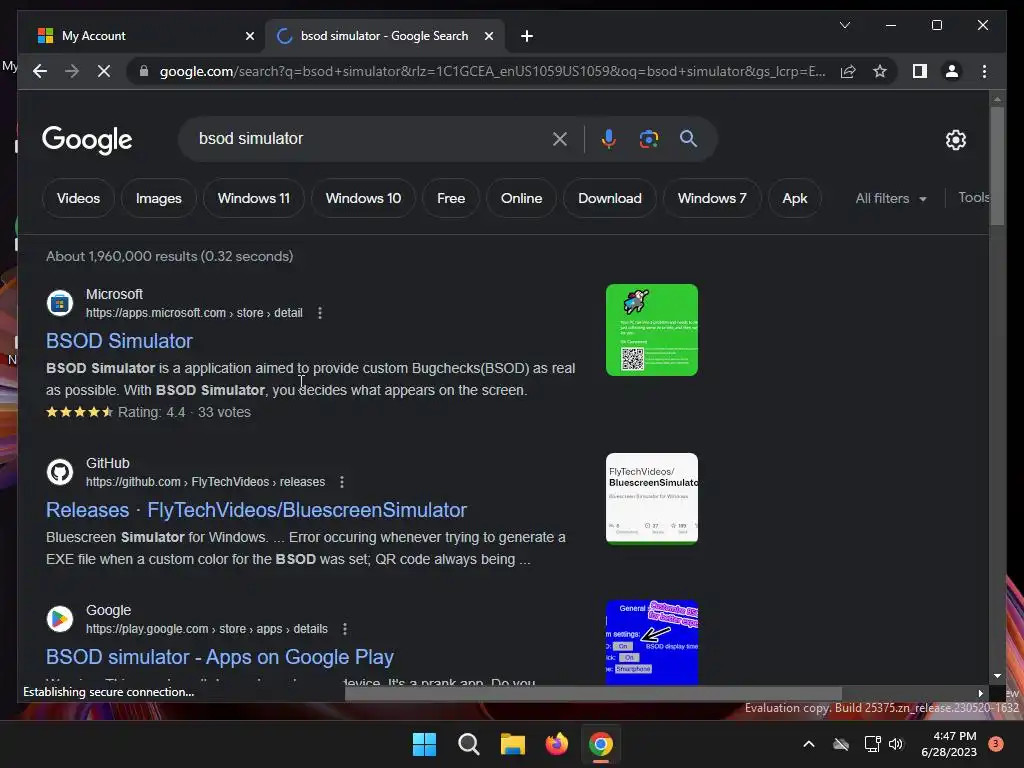Apply the Windows 7 filter chip
Image resolution: width=1024 pixels, height=768 pixels.
pyautogui.click(x=712, y=199)
